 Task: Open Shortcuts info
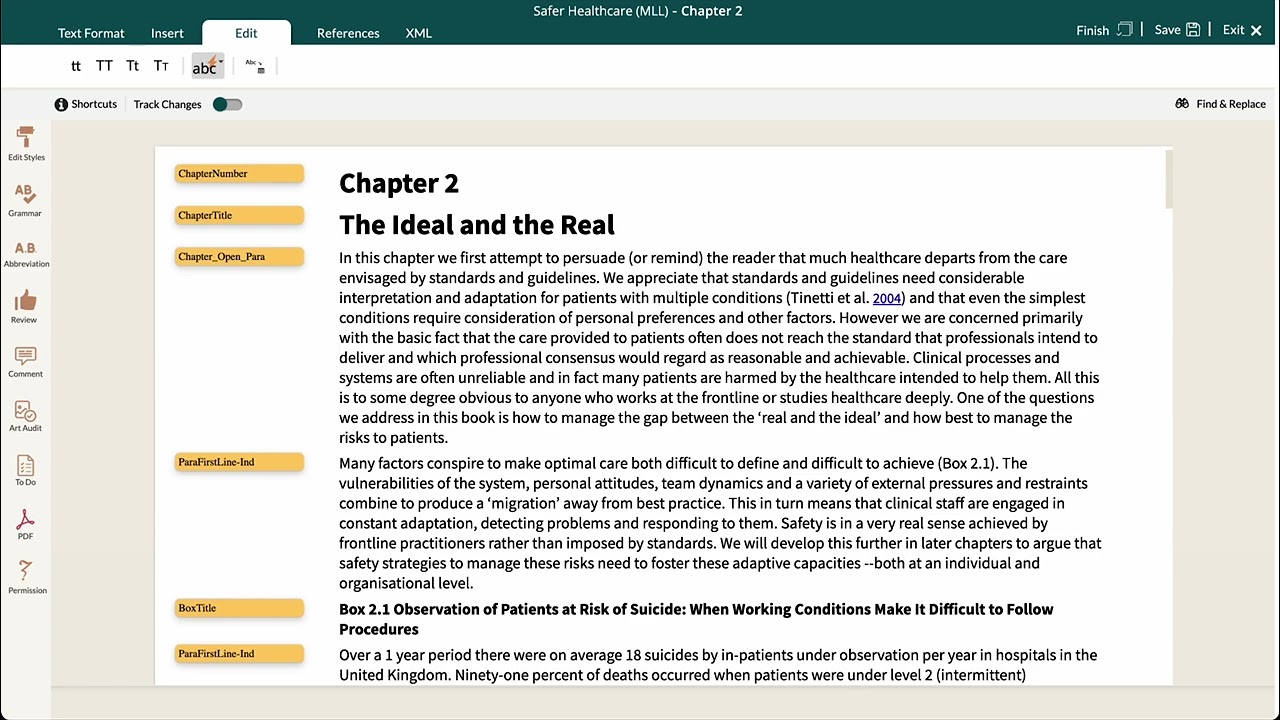86,104
